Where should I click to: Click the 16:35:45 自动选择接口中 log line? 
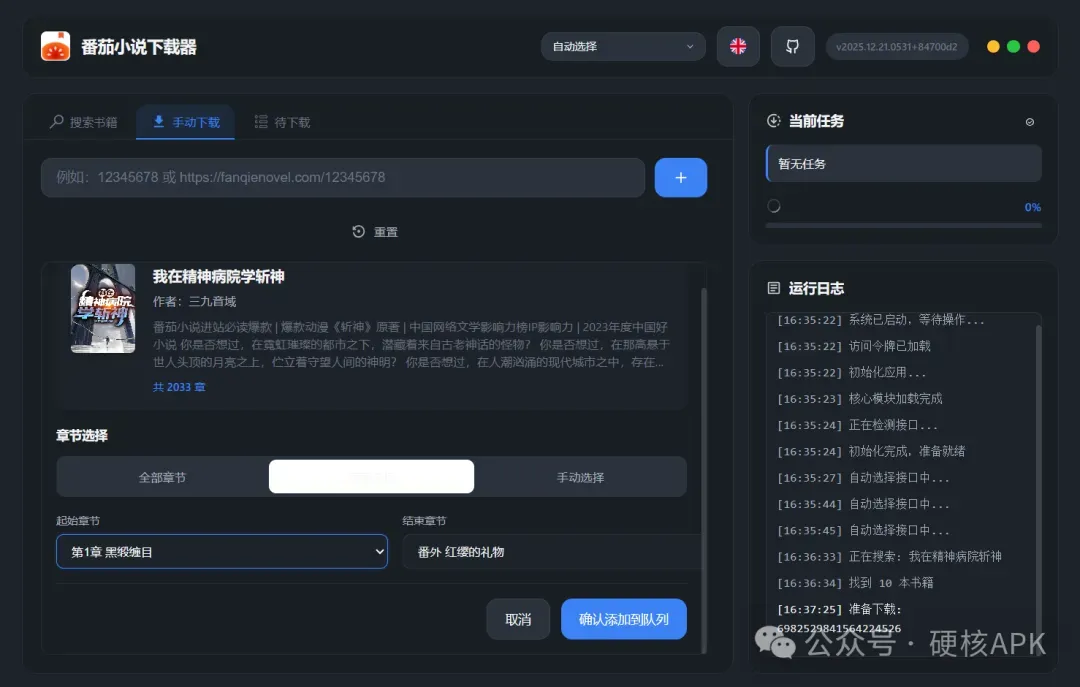[x=863, y=530]
